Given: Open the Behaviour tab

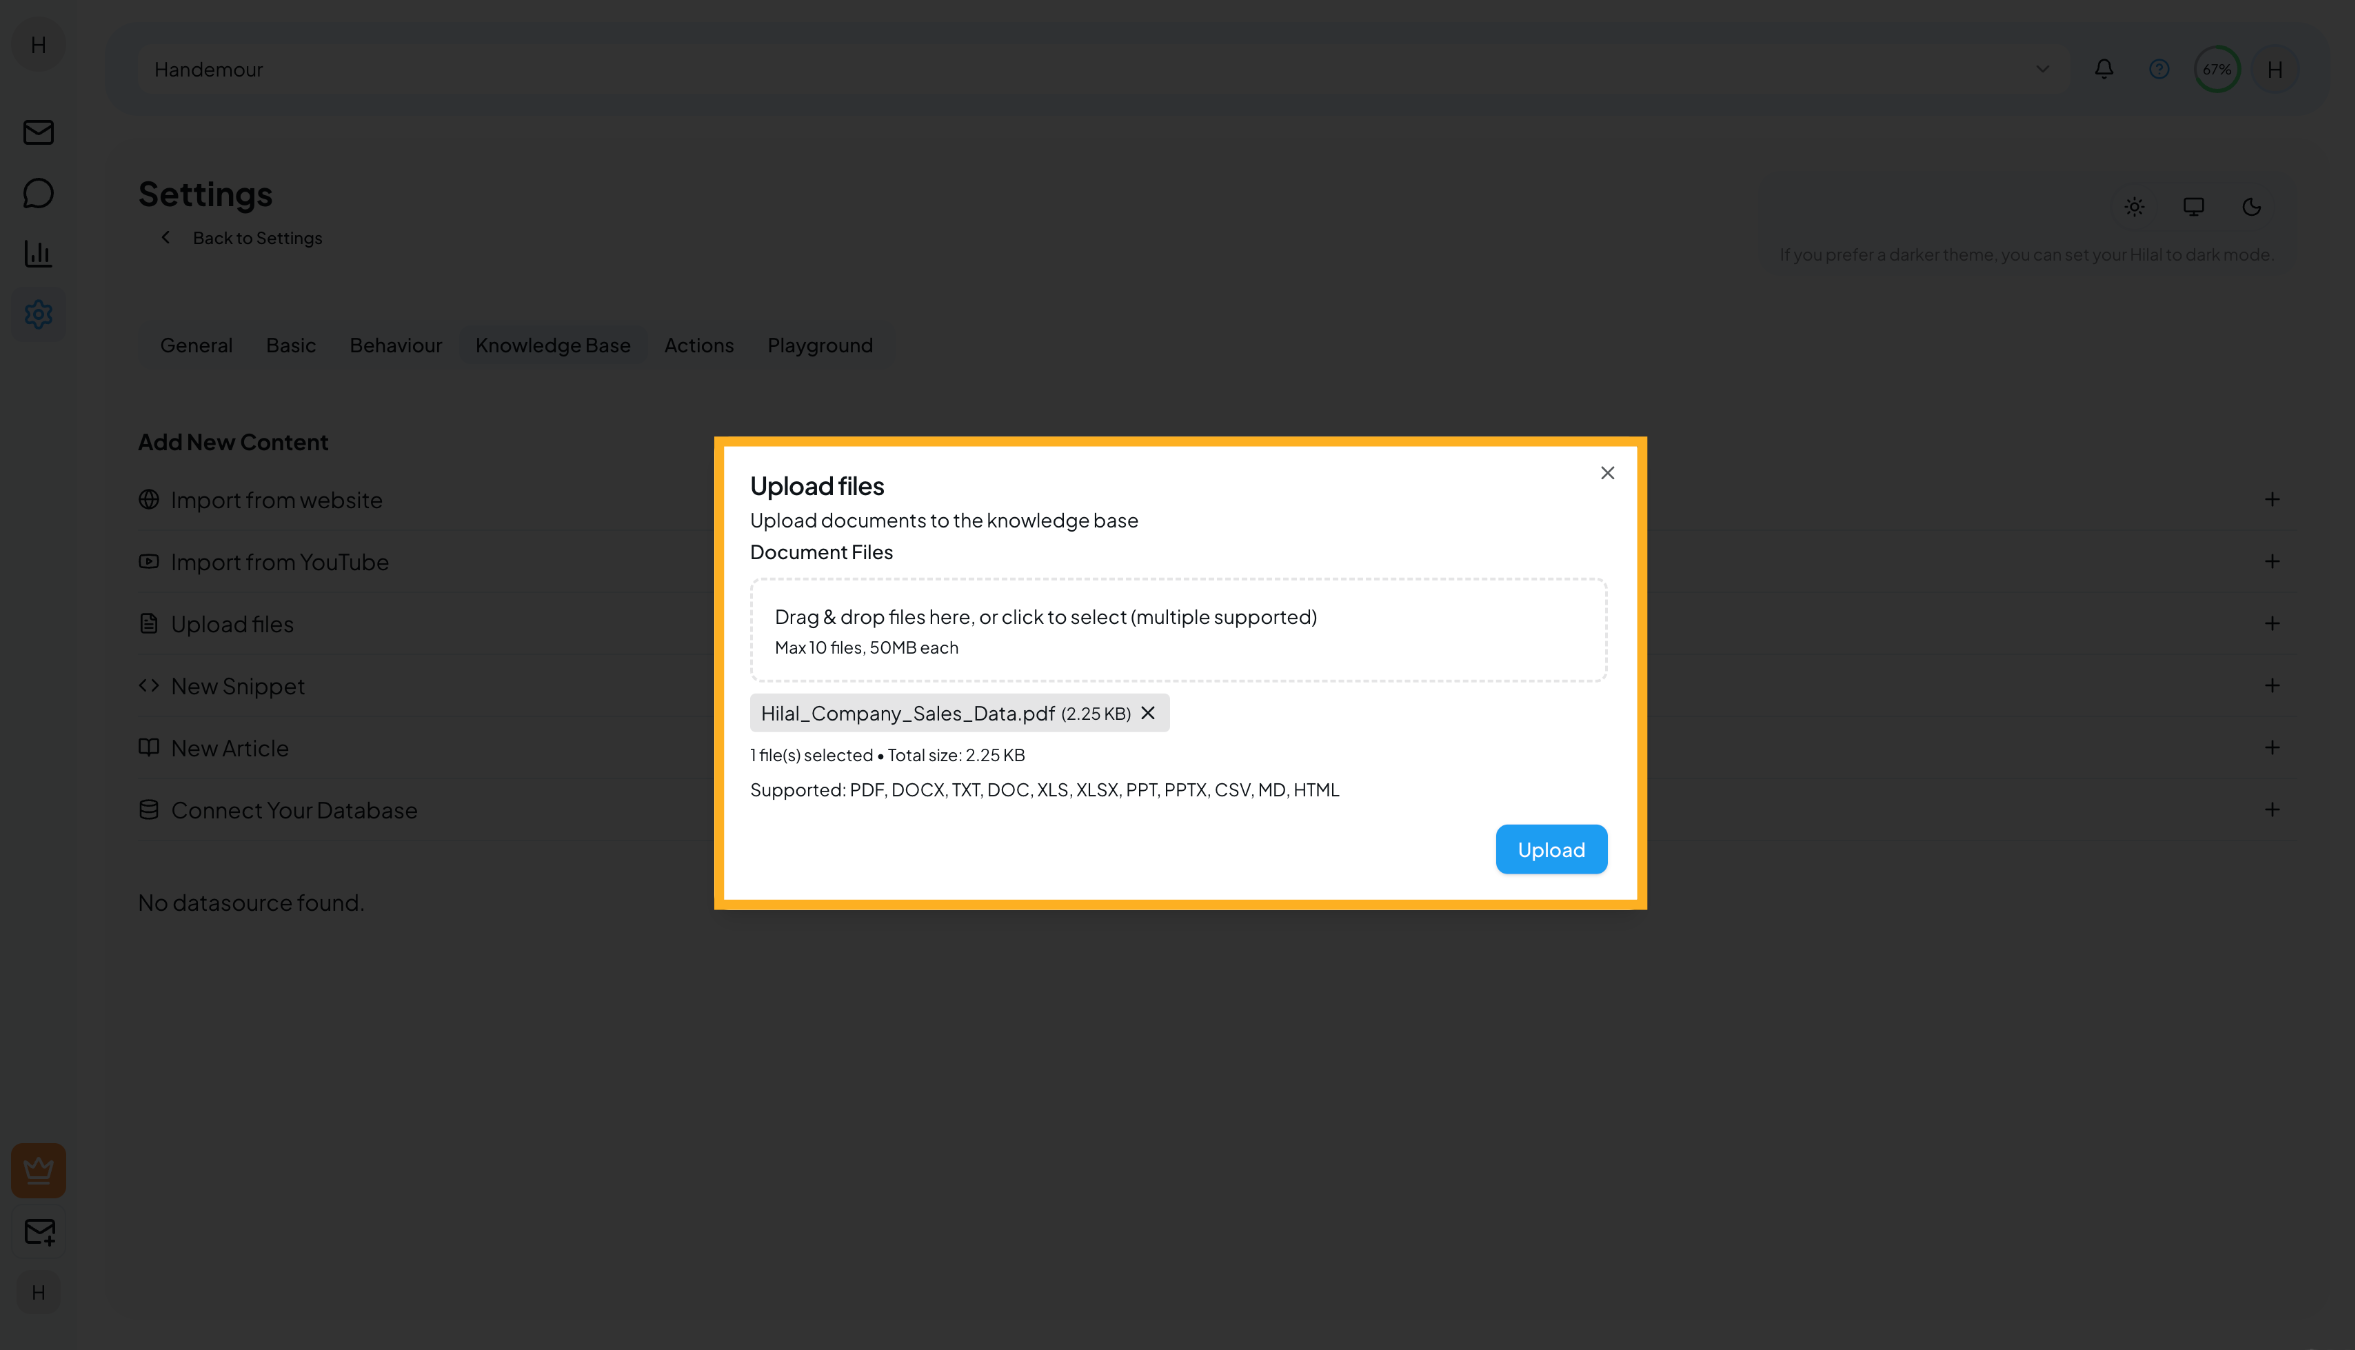Looking at the screenshot, I should click(395, 345).
